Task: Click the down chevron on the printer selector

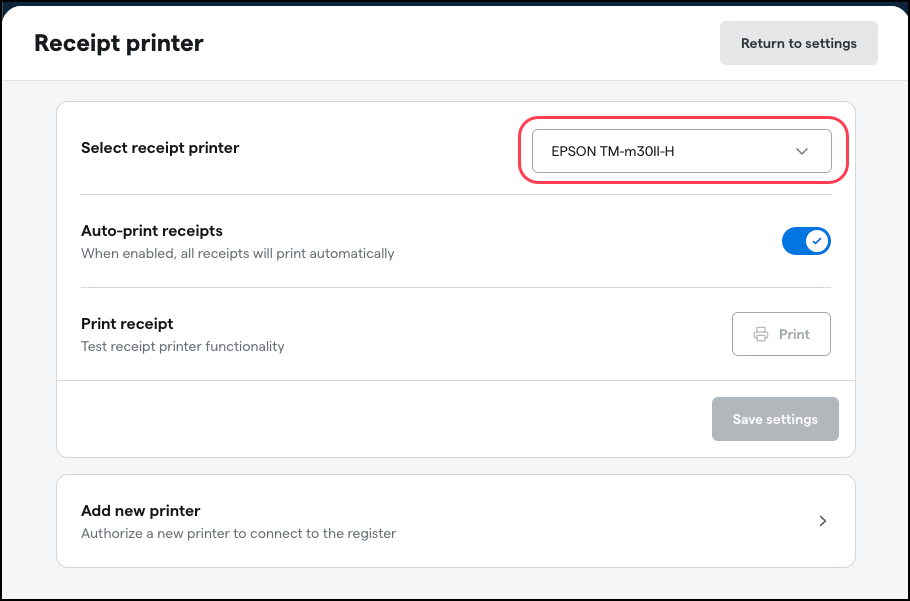Action: click(x=801, y=150)
